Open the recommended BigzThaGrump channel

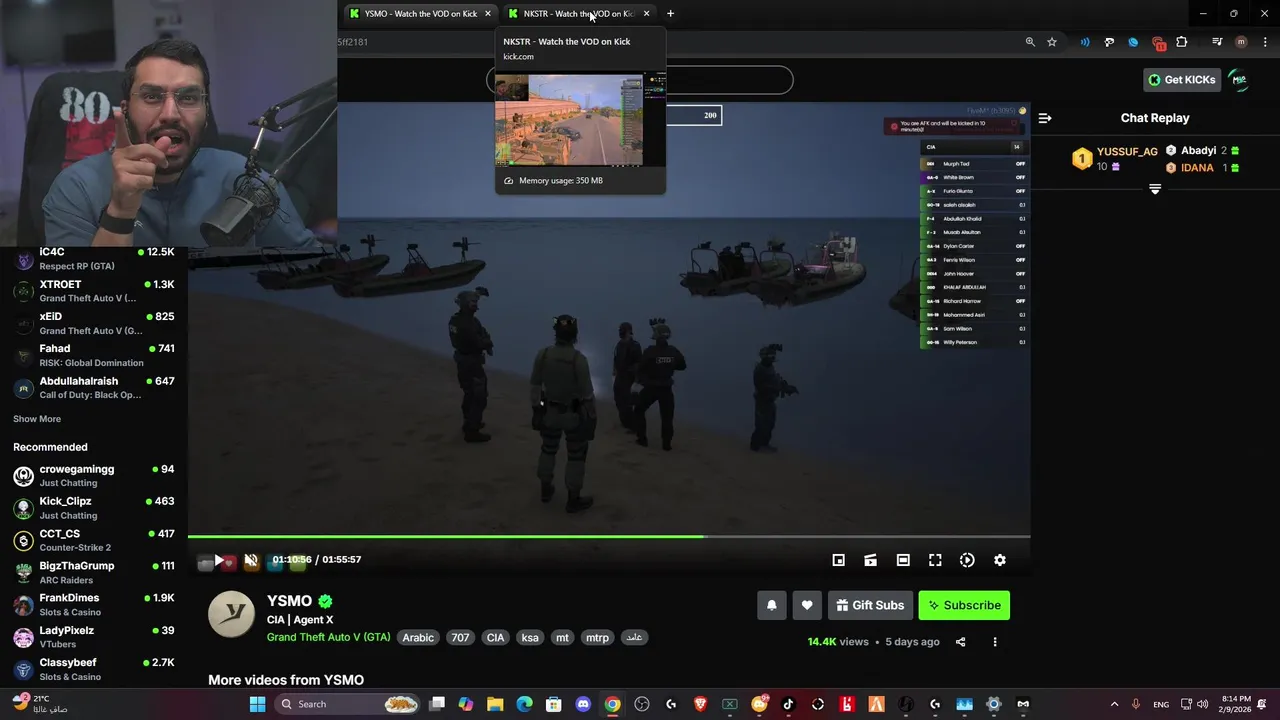pos(94,572)
